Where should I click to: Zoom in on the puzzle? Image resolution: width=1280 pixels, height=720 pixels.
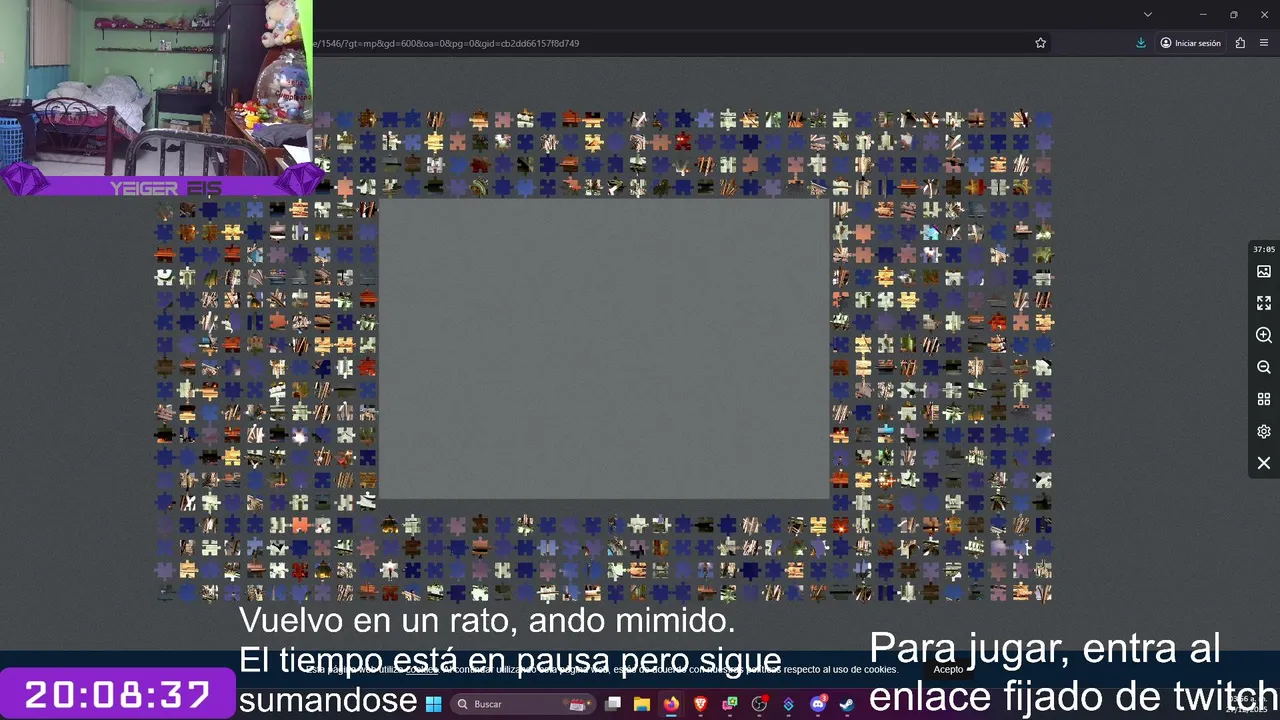point(1264,335)
